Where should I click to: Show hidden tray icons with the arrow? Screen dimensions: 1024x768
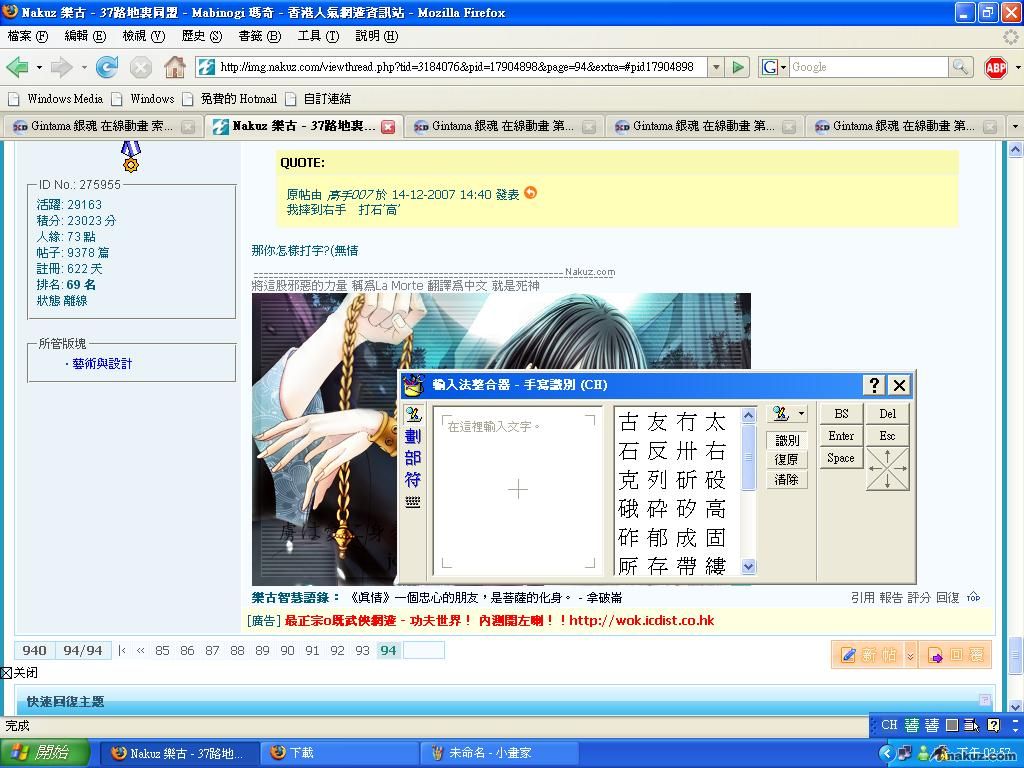point(886,753)
